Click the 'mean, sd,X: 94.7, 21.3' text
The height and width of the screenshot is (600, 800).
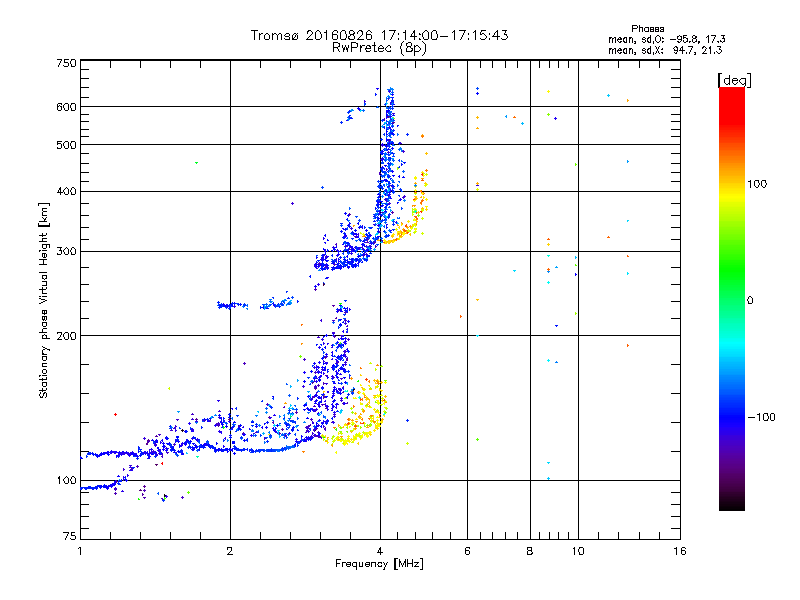pos(665,50)
